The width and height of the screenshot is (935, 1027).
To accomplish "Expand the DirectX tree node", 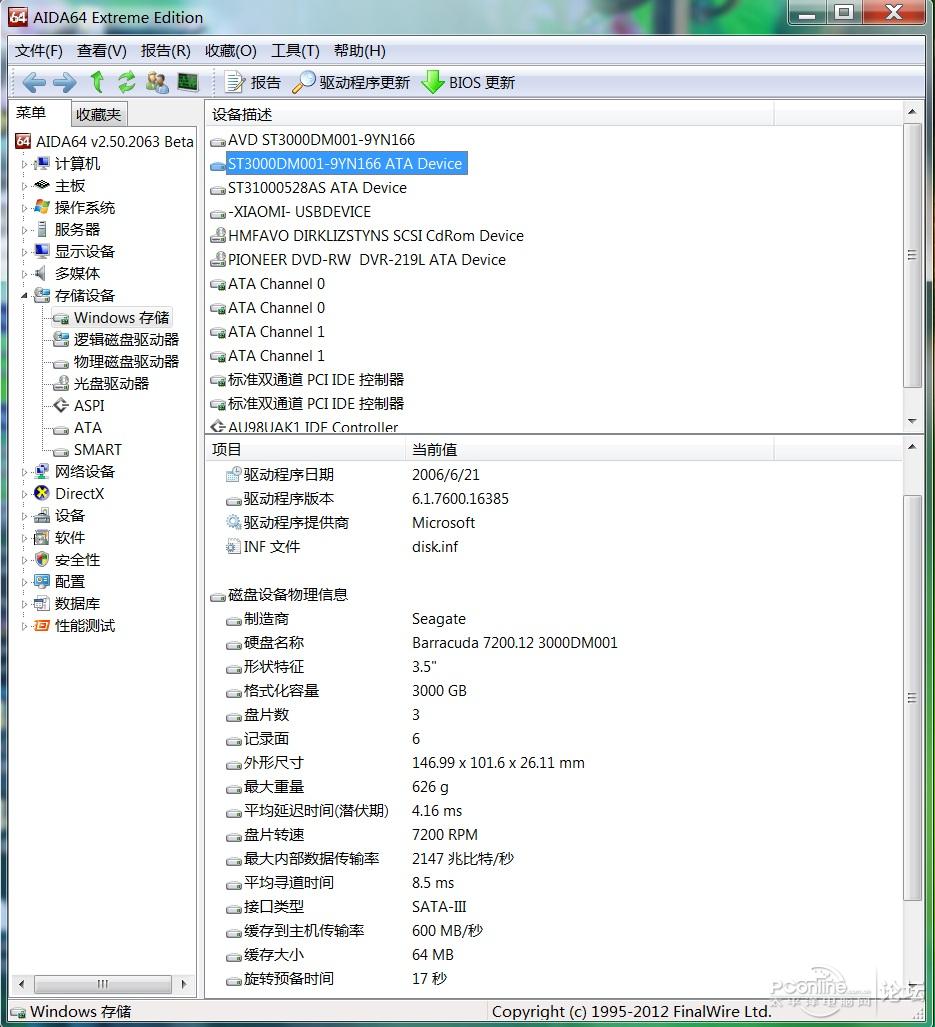I will click(x=24, y=494).
